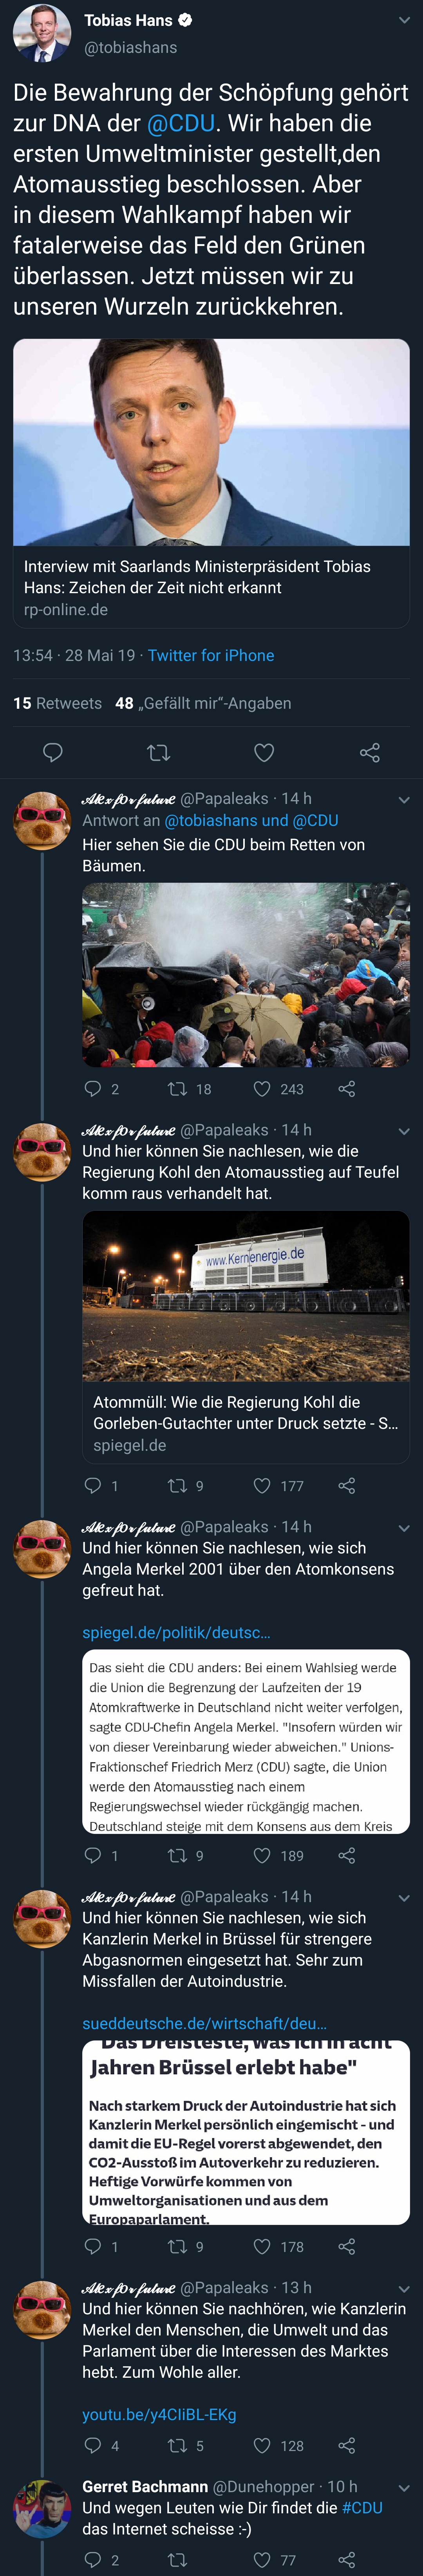The height and width of the screenshot is (2576, 423).
Task: Reply to Tobias Hans's main tweet
Action: tap(53, 752)
